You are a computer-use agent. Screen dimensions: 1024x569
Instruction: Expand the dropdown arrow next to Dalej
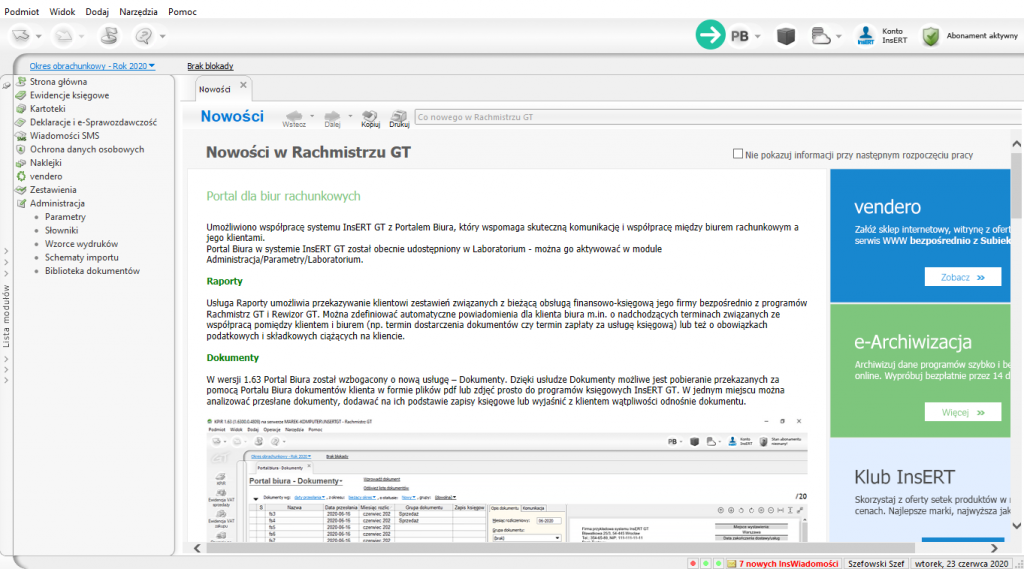pyautogui.click(x=350, y=116)
